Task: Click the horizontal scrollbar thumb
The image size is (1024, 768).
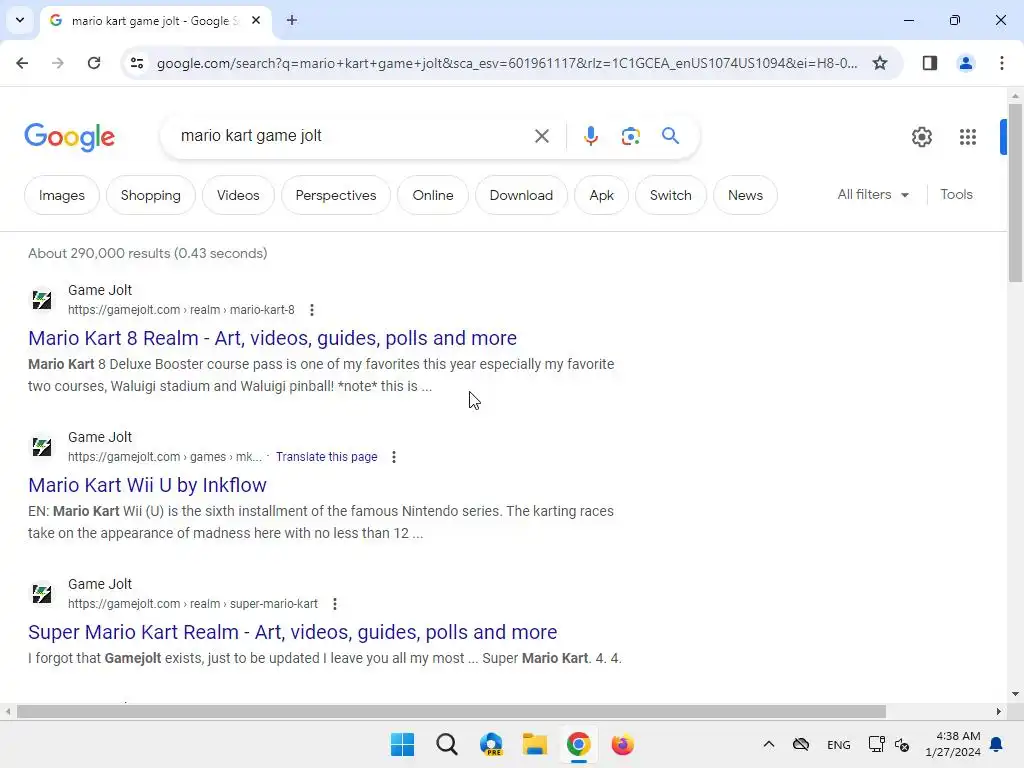Action: [x=451, y=711]
